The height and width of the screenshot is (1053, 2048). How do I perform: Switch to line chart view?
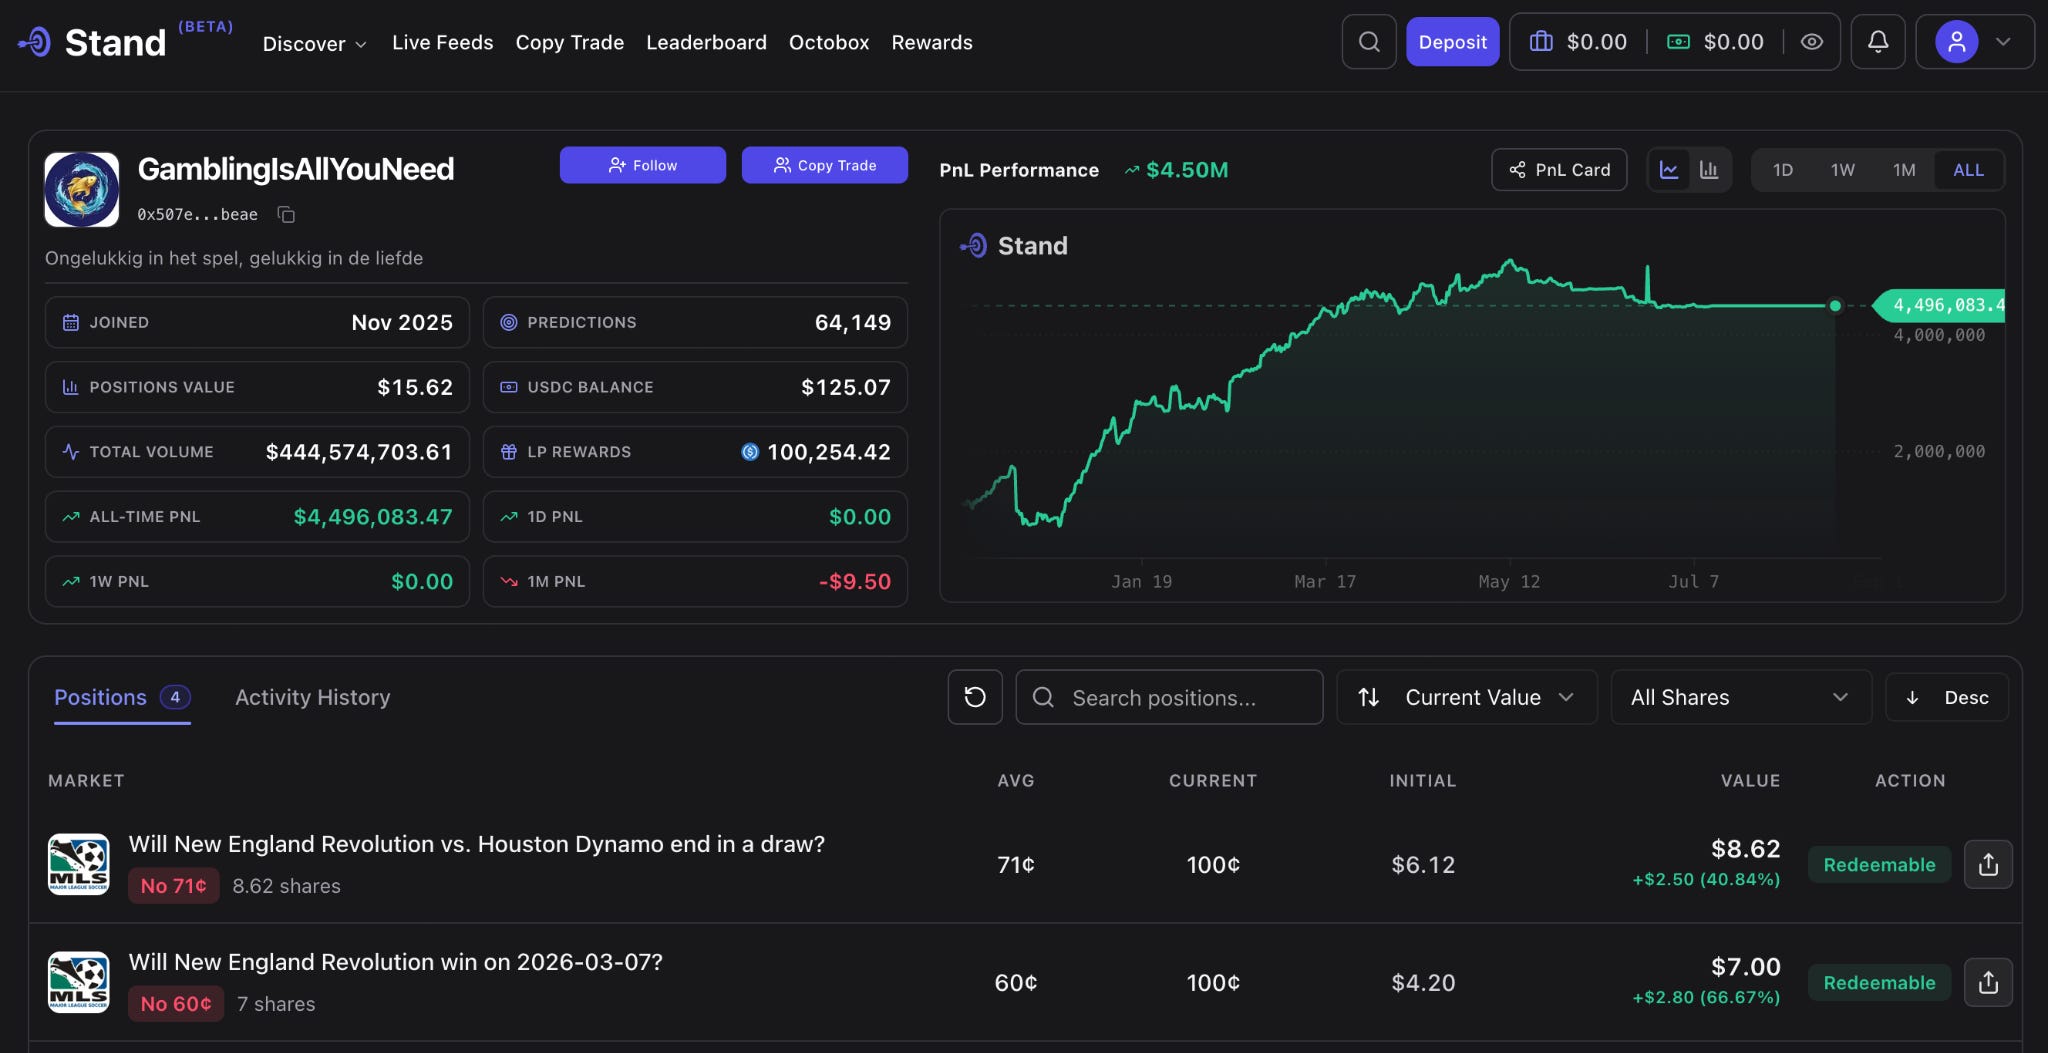(1669, 170)
